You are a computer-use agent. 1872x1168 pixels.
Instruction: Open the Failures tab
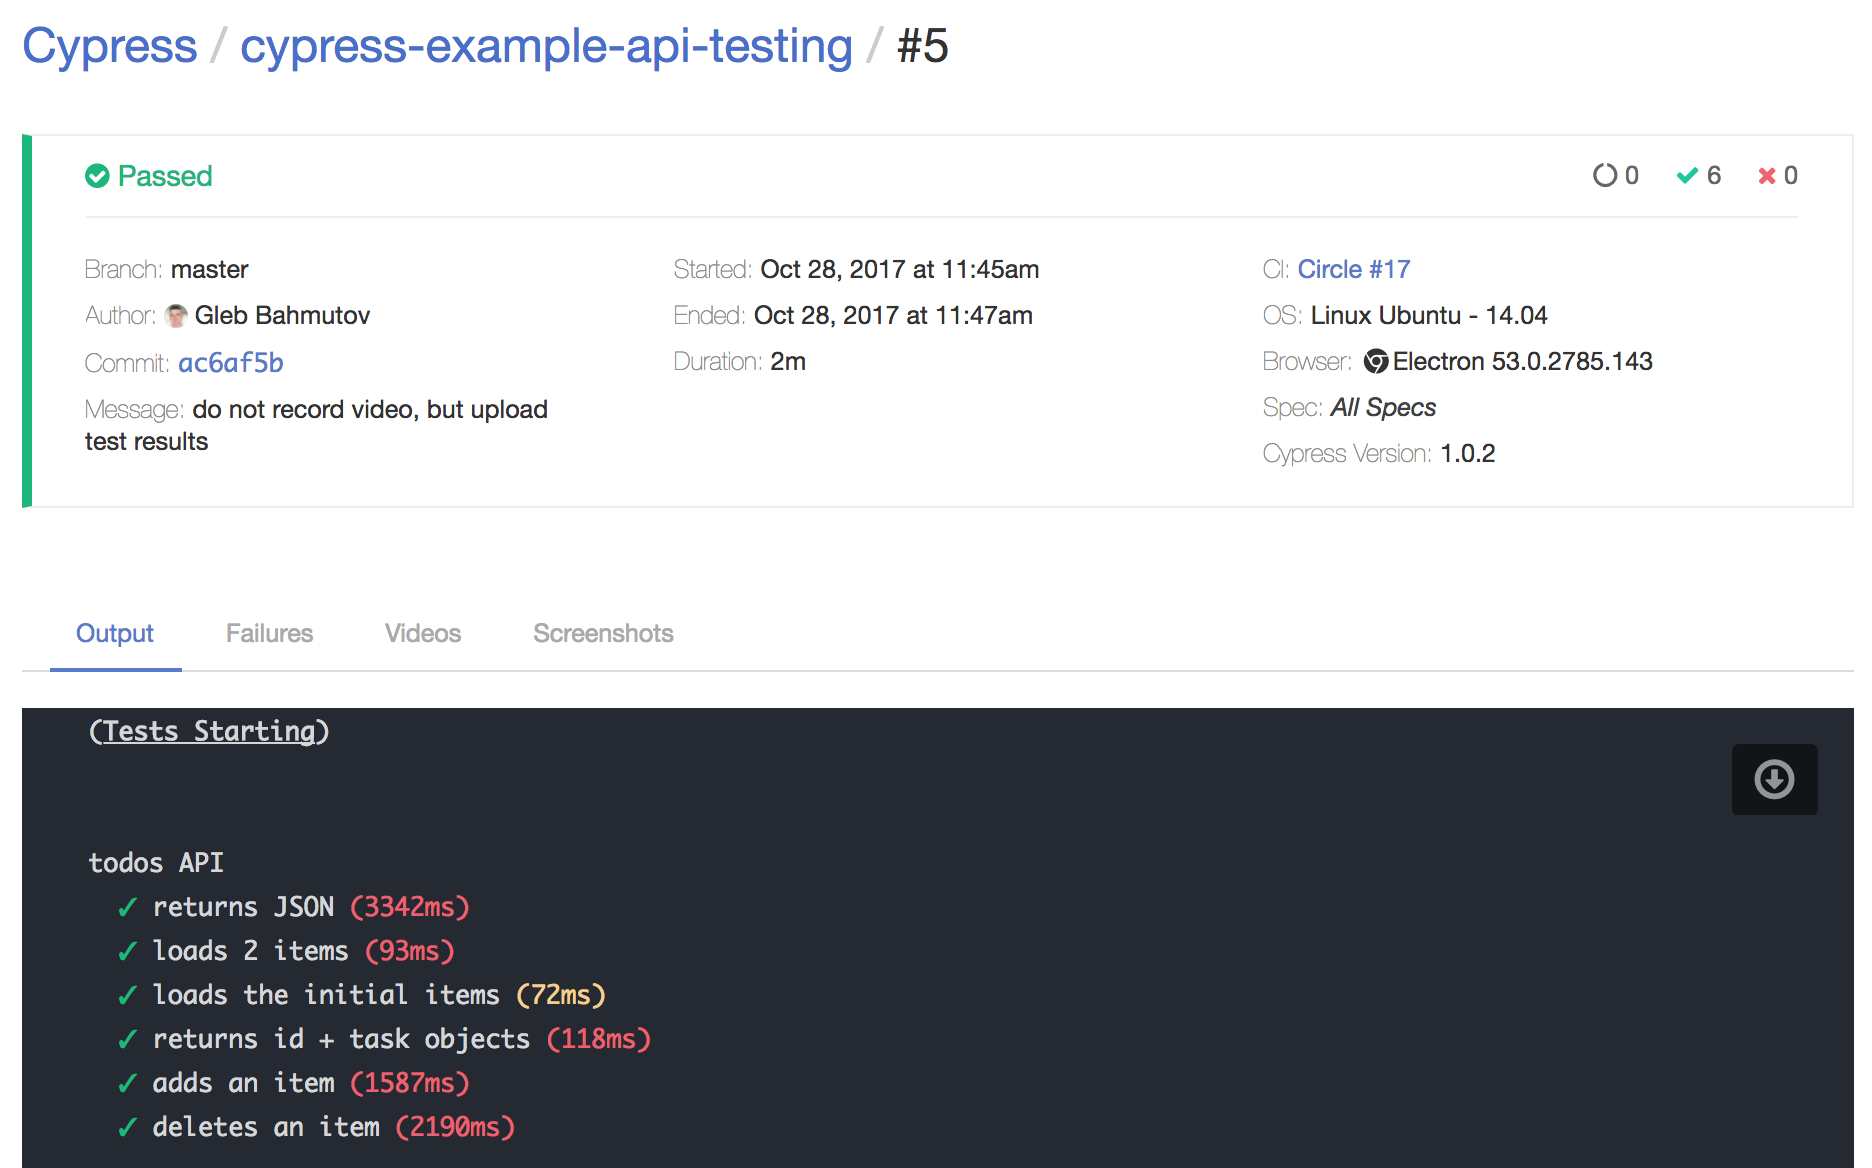pos(269,634)
